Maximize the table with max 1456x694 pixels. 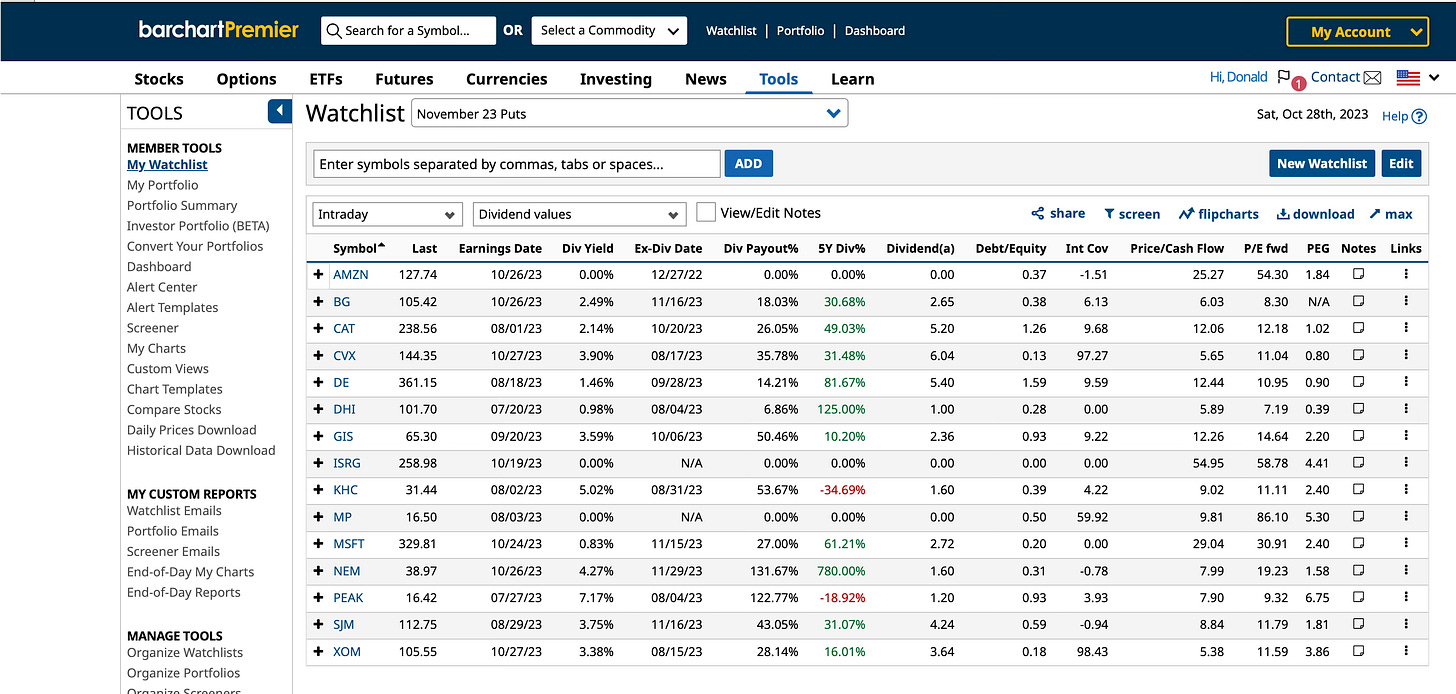pos(1391,214)
